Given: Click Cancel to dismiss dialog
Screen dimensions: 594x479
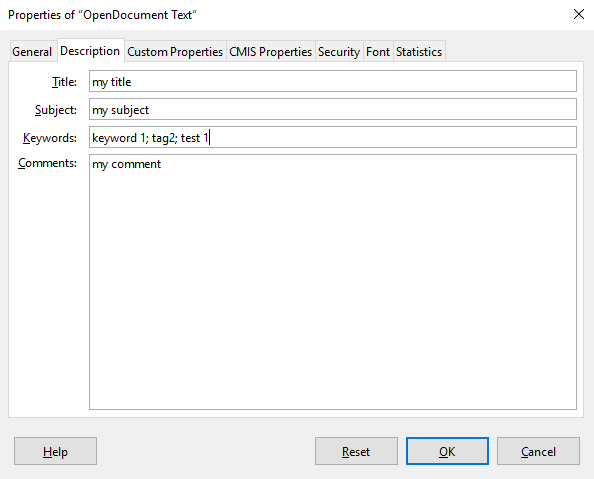Looking at the screenshot, I should 538,451.
